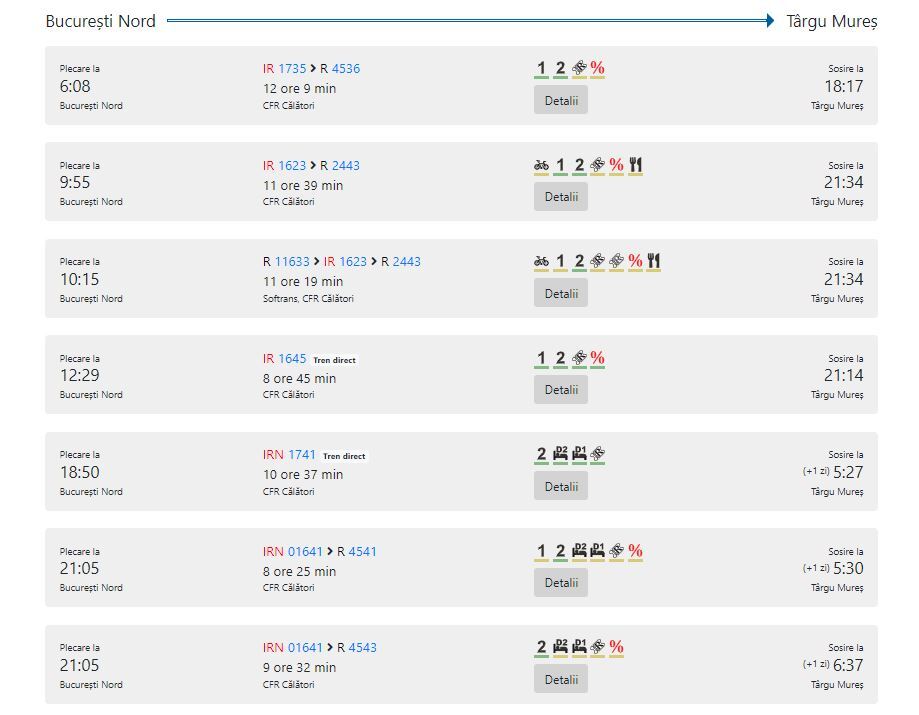Click the ticket reservation icon on the 6:08 train
919x715 pixels.
coord(579,69)
